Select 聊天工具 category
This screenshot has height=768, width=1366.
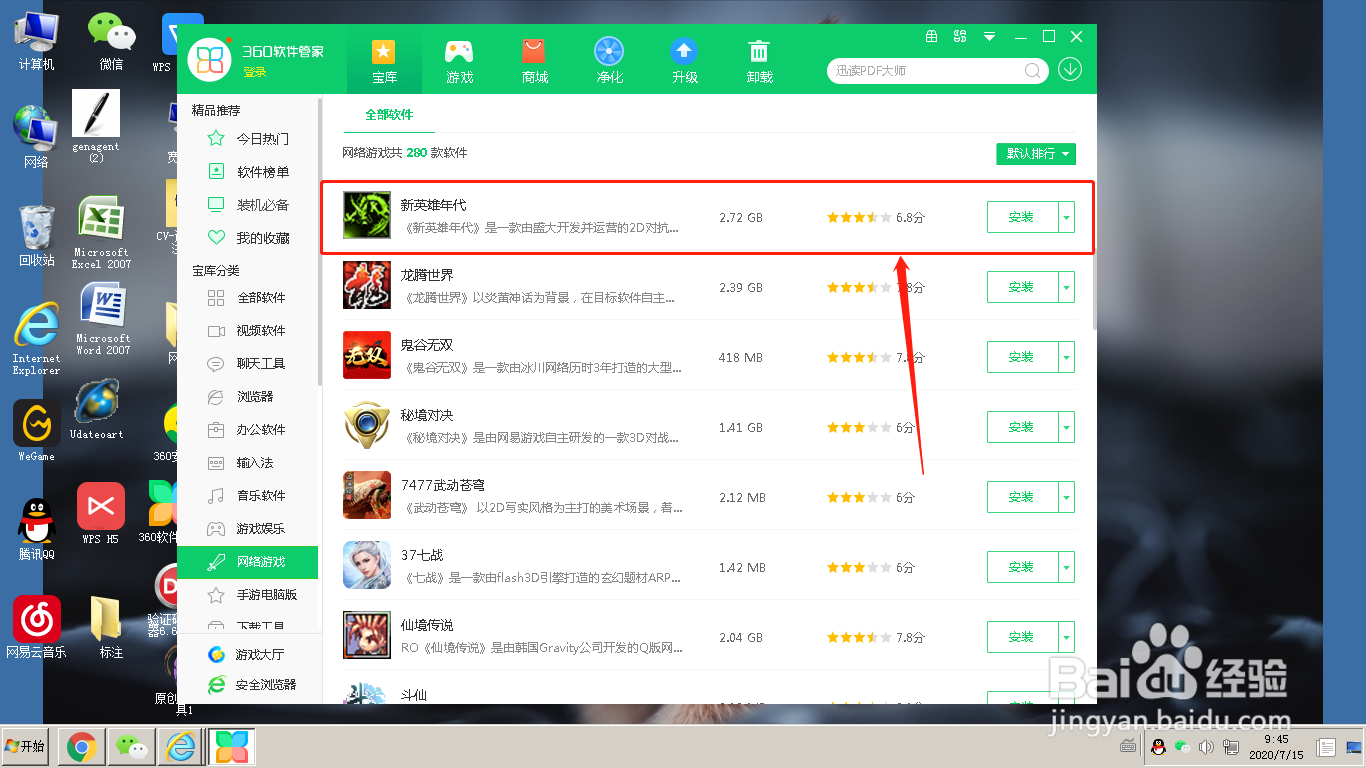248,364
